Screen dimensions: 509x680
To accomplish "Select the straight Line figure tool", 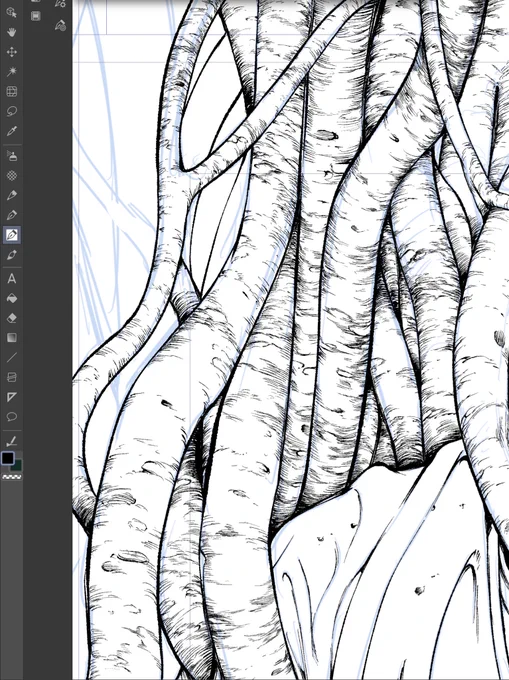I will tap(12, 357).
